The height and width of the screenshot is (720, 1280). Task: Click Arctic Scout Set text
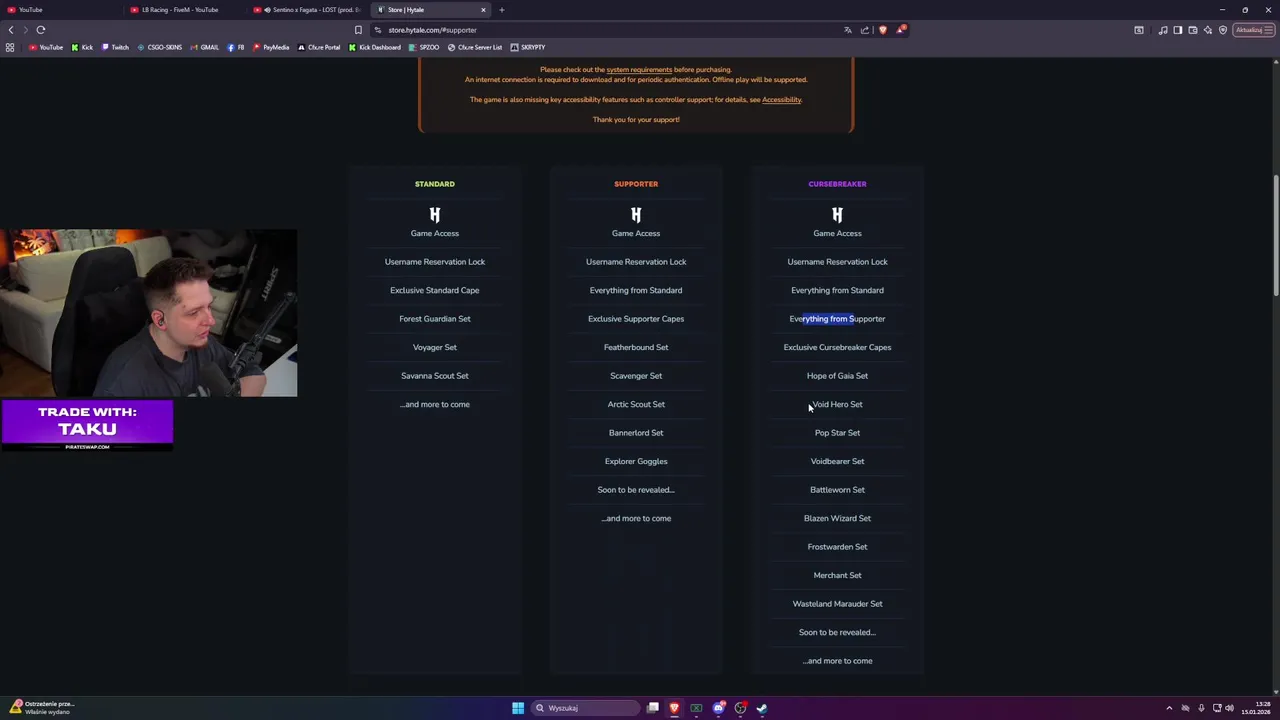coord(636,404)
